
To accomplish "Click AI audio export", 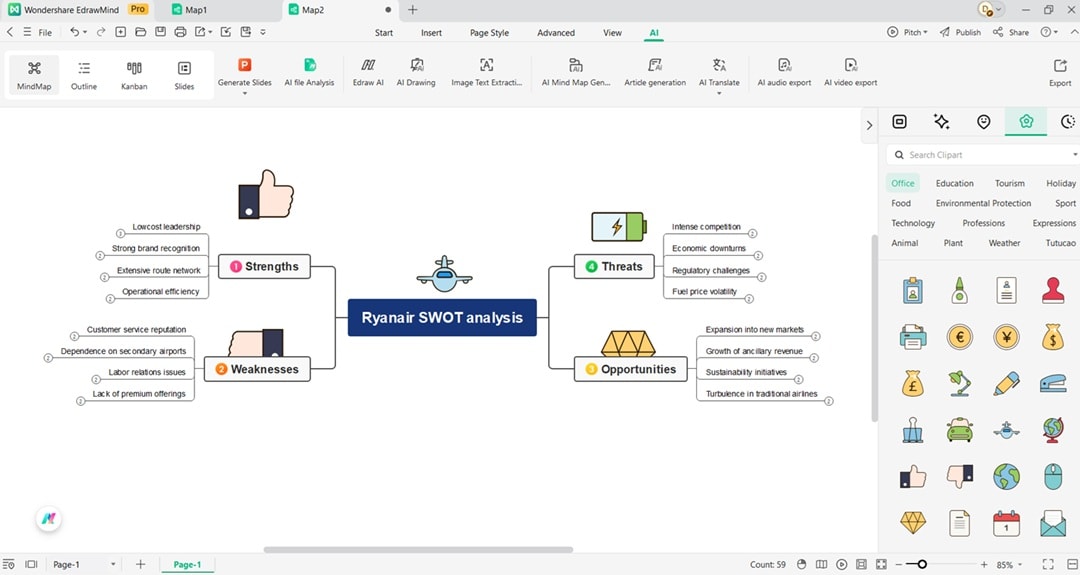I will click(784, 73).
